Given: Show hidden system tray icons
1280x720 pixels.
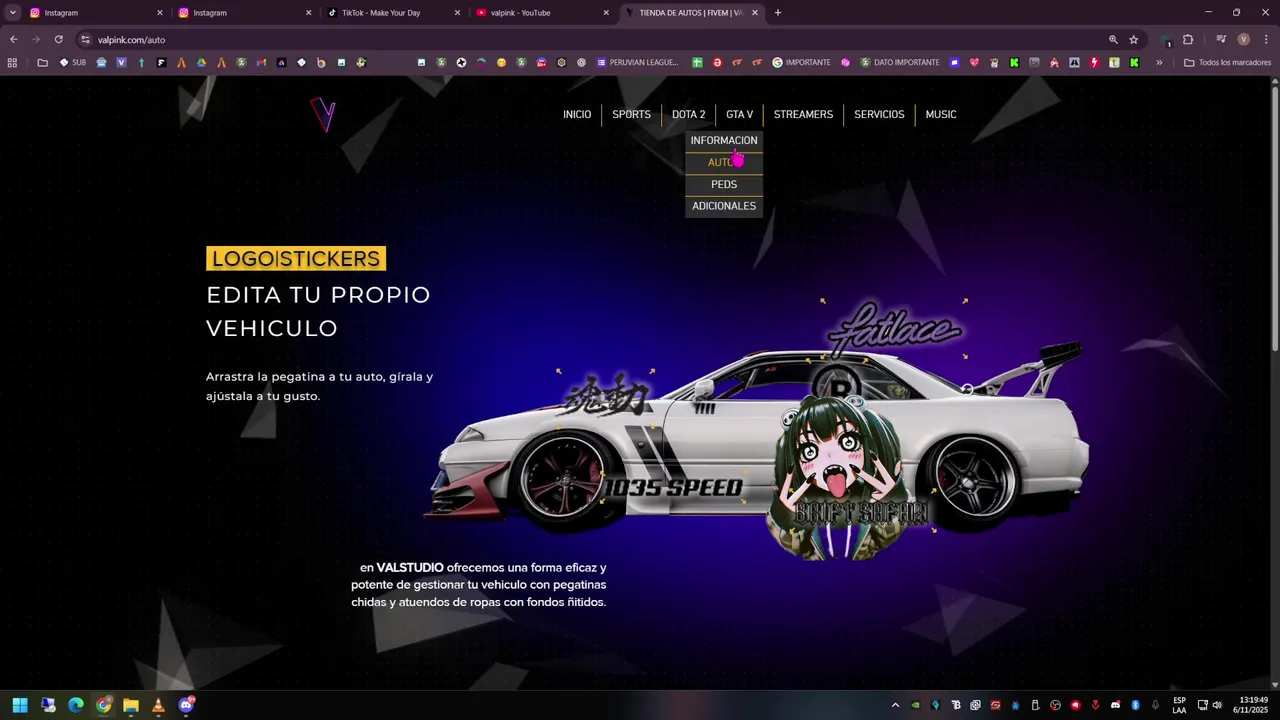Looking at the screenshot, I should point(895,705).
